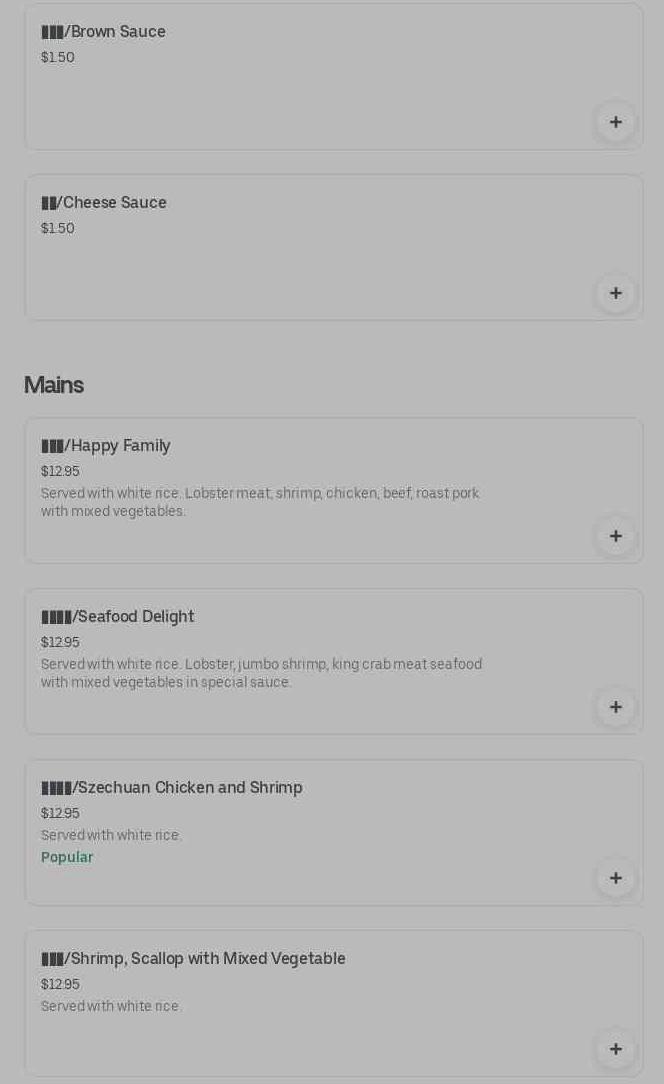The width and height of the screenshot is (664, 1084).
Task: Add Szechuan Chicken and Shrimp to cart
Action: tap(615, 878)
